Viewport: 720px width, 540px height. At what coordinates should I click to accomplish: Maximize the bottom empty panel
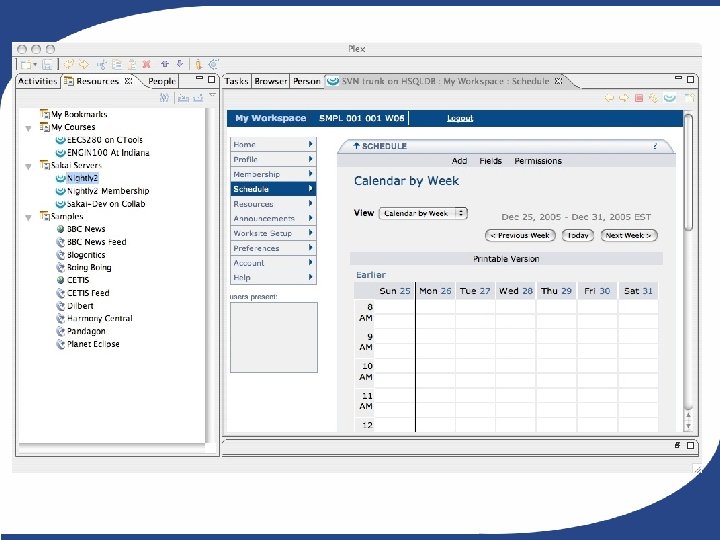[690, 445]
